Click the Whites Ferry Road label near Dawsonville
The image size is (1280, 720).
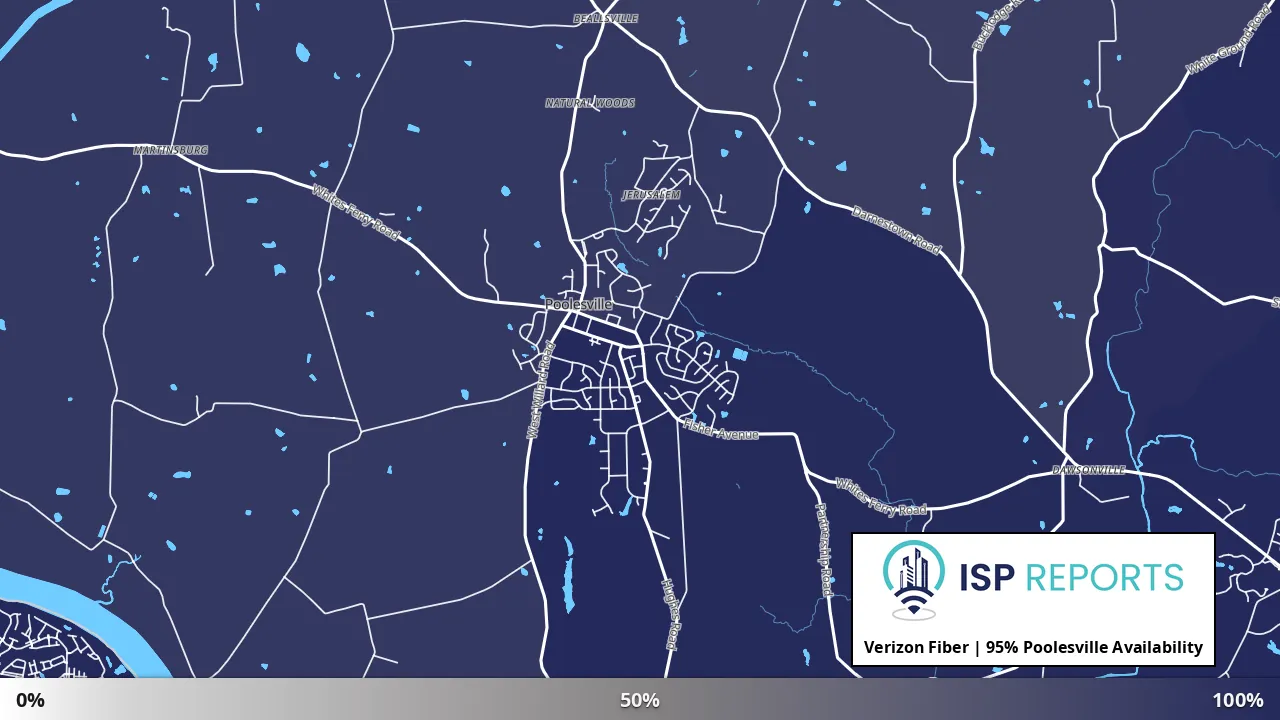pyautogui.click(x=882, y=497)
